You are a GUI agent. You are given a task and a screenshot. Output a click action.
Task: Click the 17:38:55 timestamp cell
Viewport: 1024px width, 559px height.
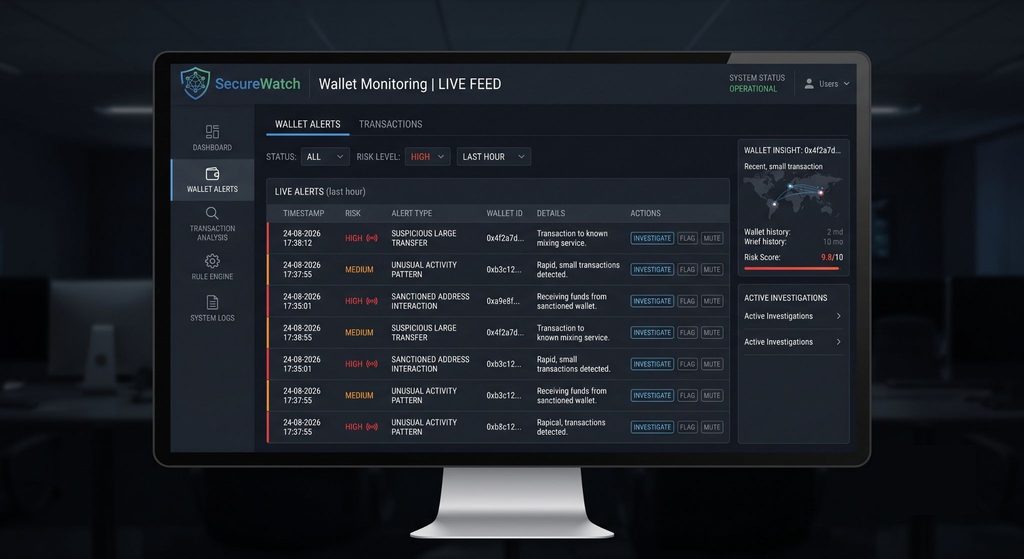(x=302, y=332)
